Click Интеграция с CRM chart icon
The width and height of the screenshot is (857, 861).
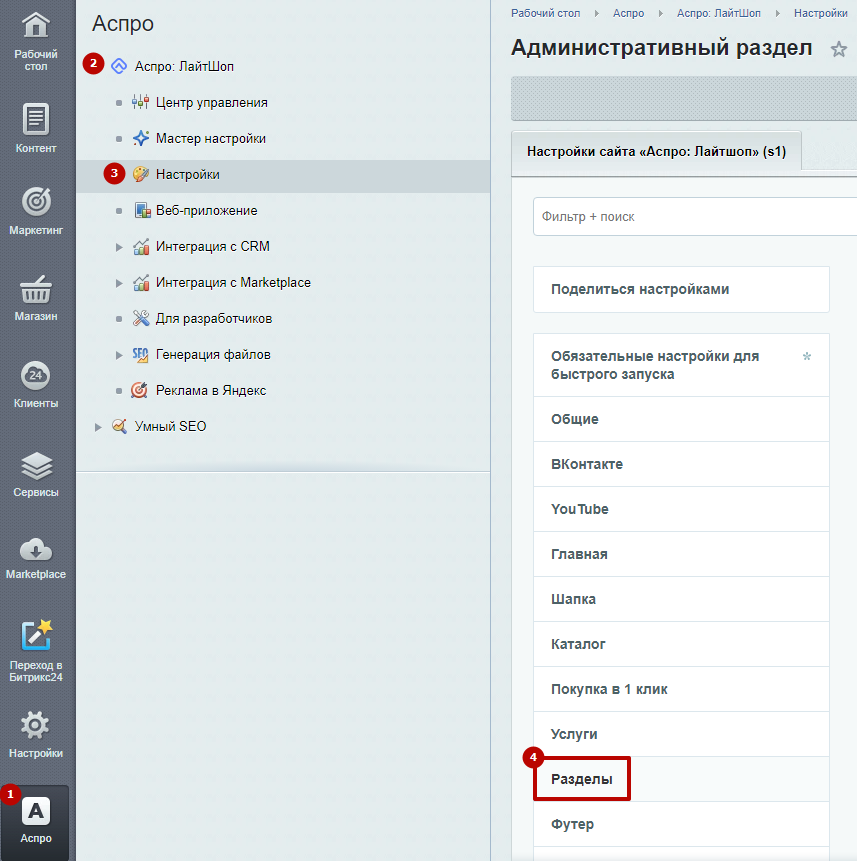141,247
